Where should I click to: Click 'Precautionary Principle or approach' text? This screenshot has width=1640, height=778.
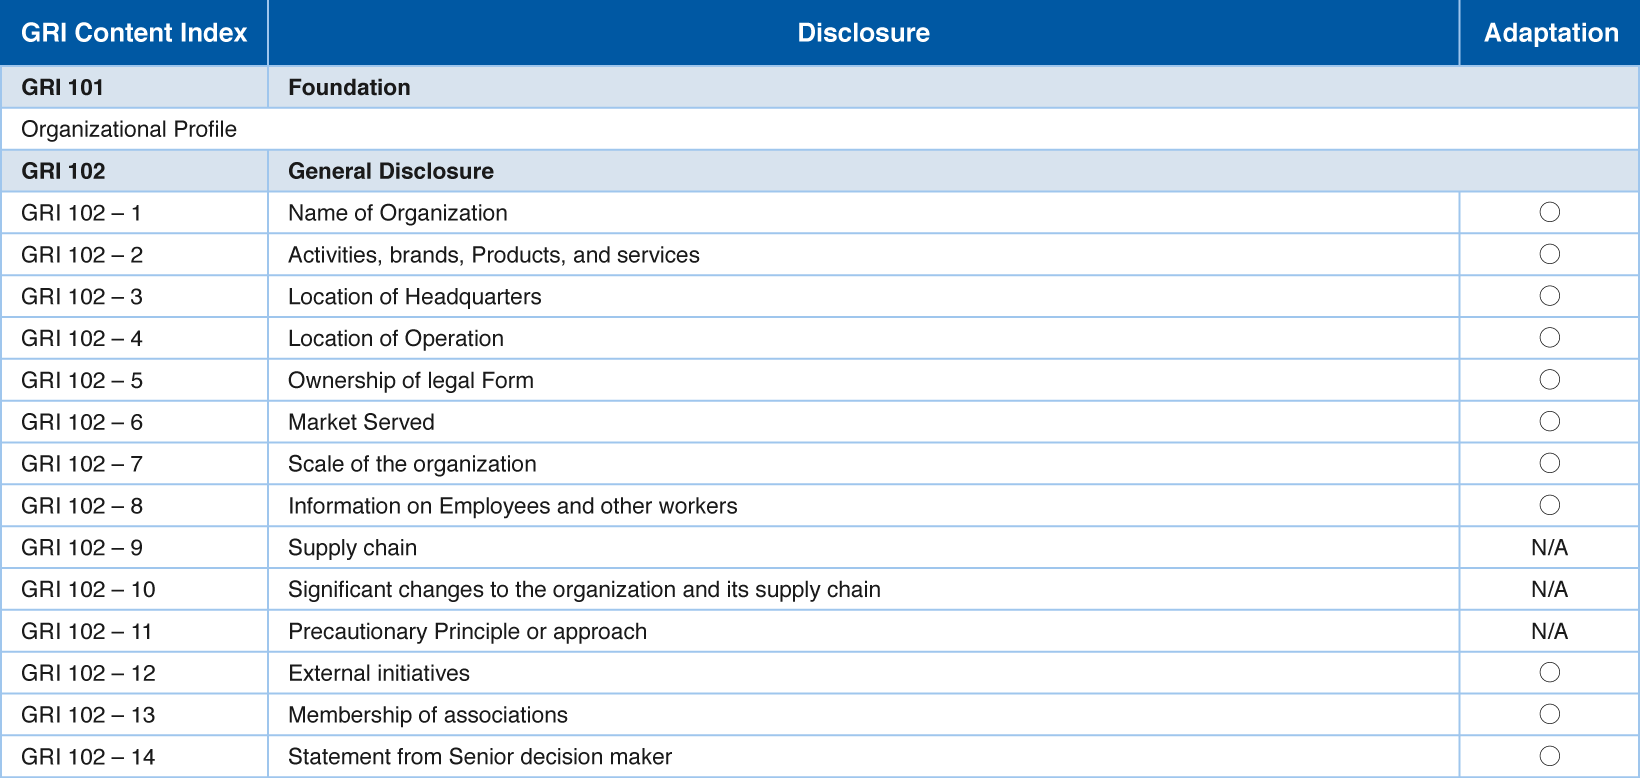pos(467,632)
